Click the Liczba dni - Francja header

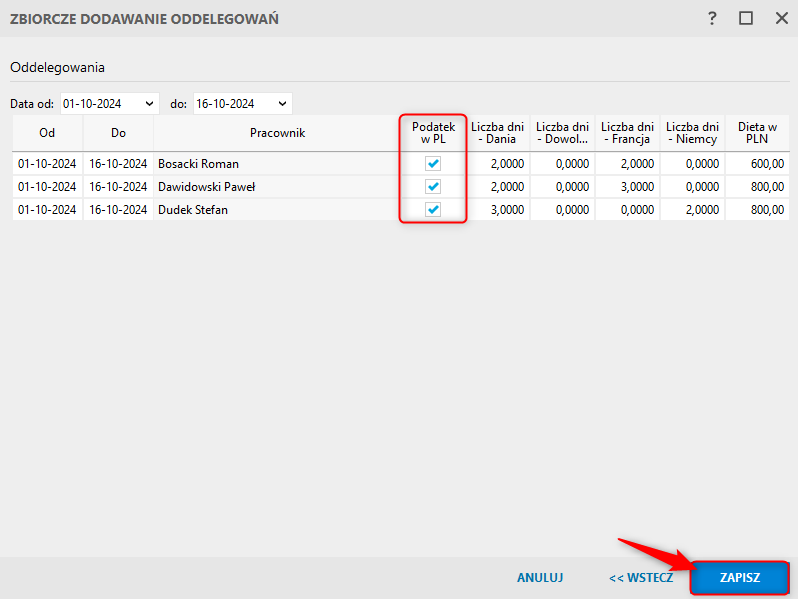tap(627, 133)
